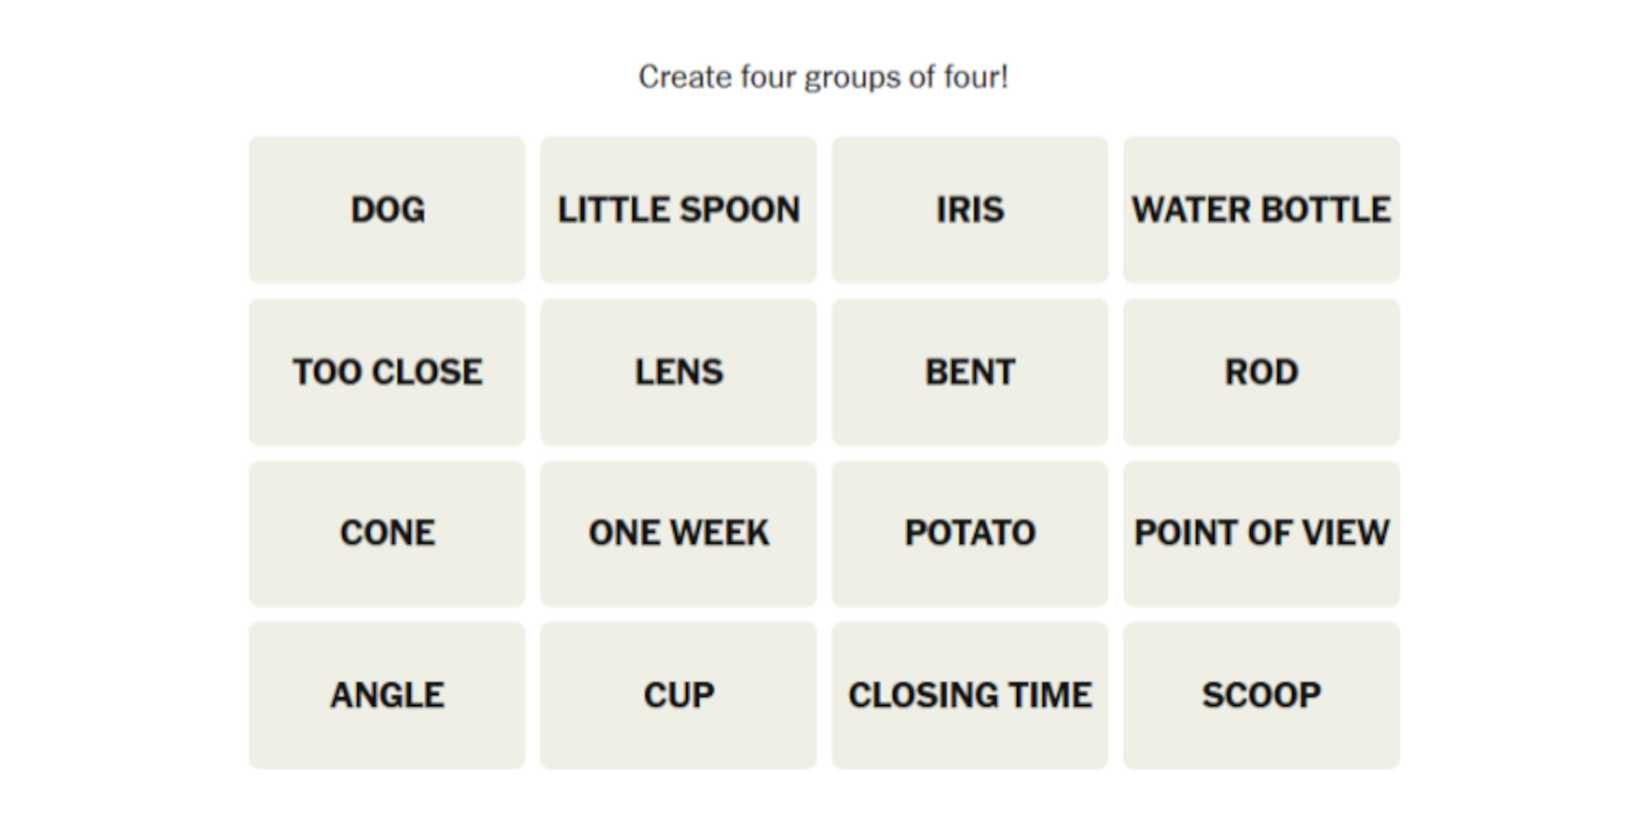Tap the SCOOP tile
Viewport: 1650px width, 825px height.
(1261, 695)
